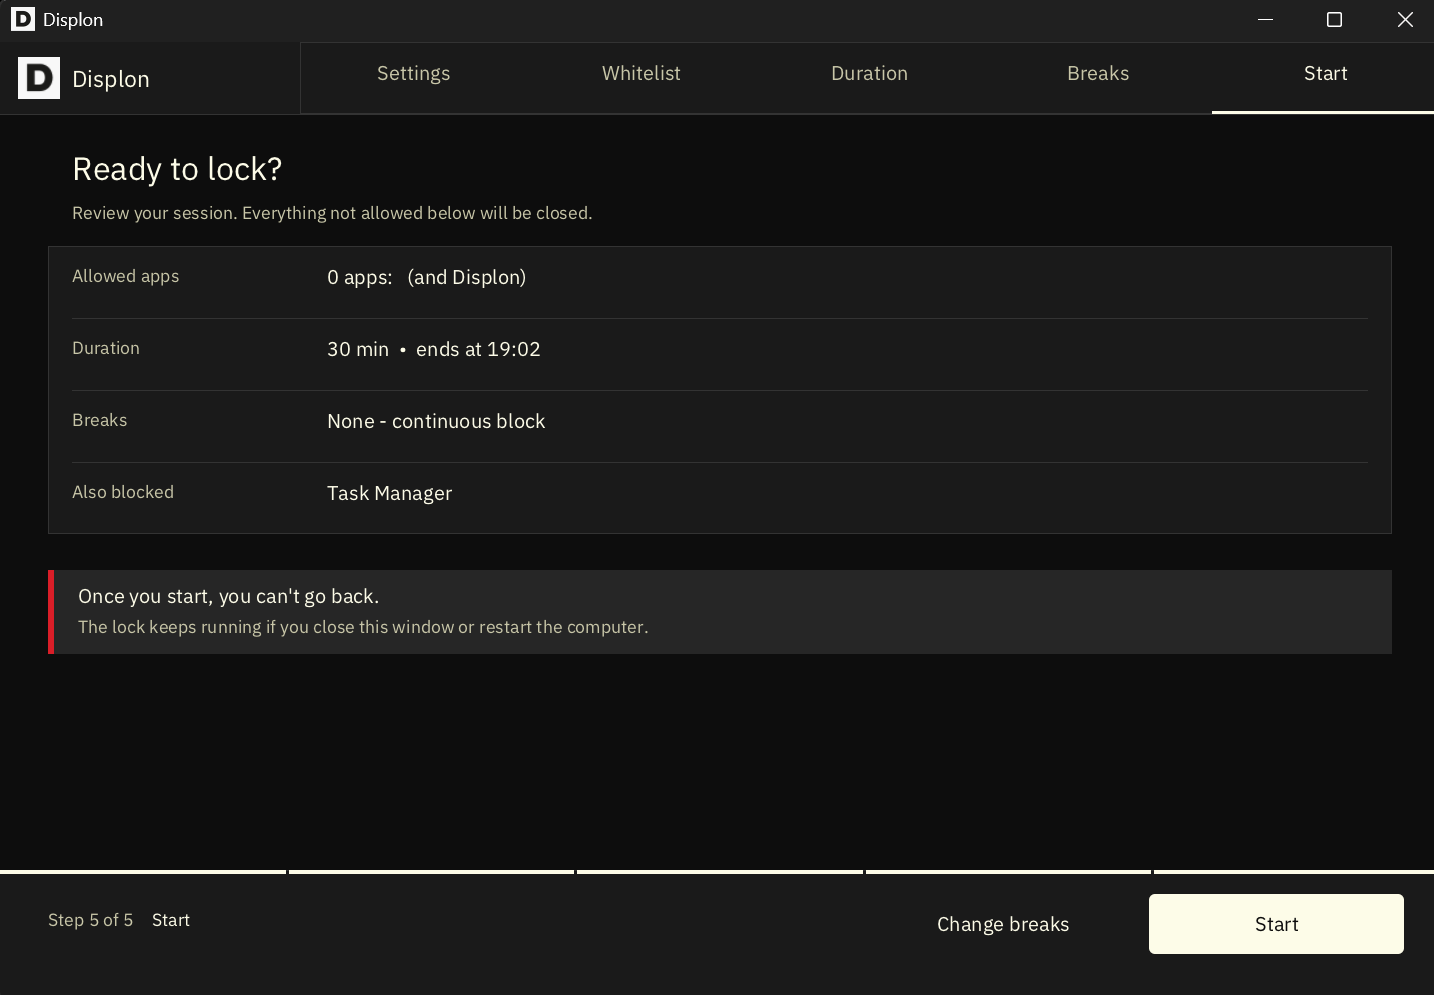Click the "The lock keeps running" note
This screenshot has height=995, width=1434.
(x=363, y=627)
